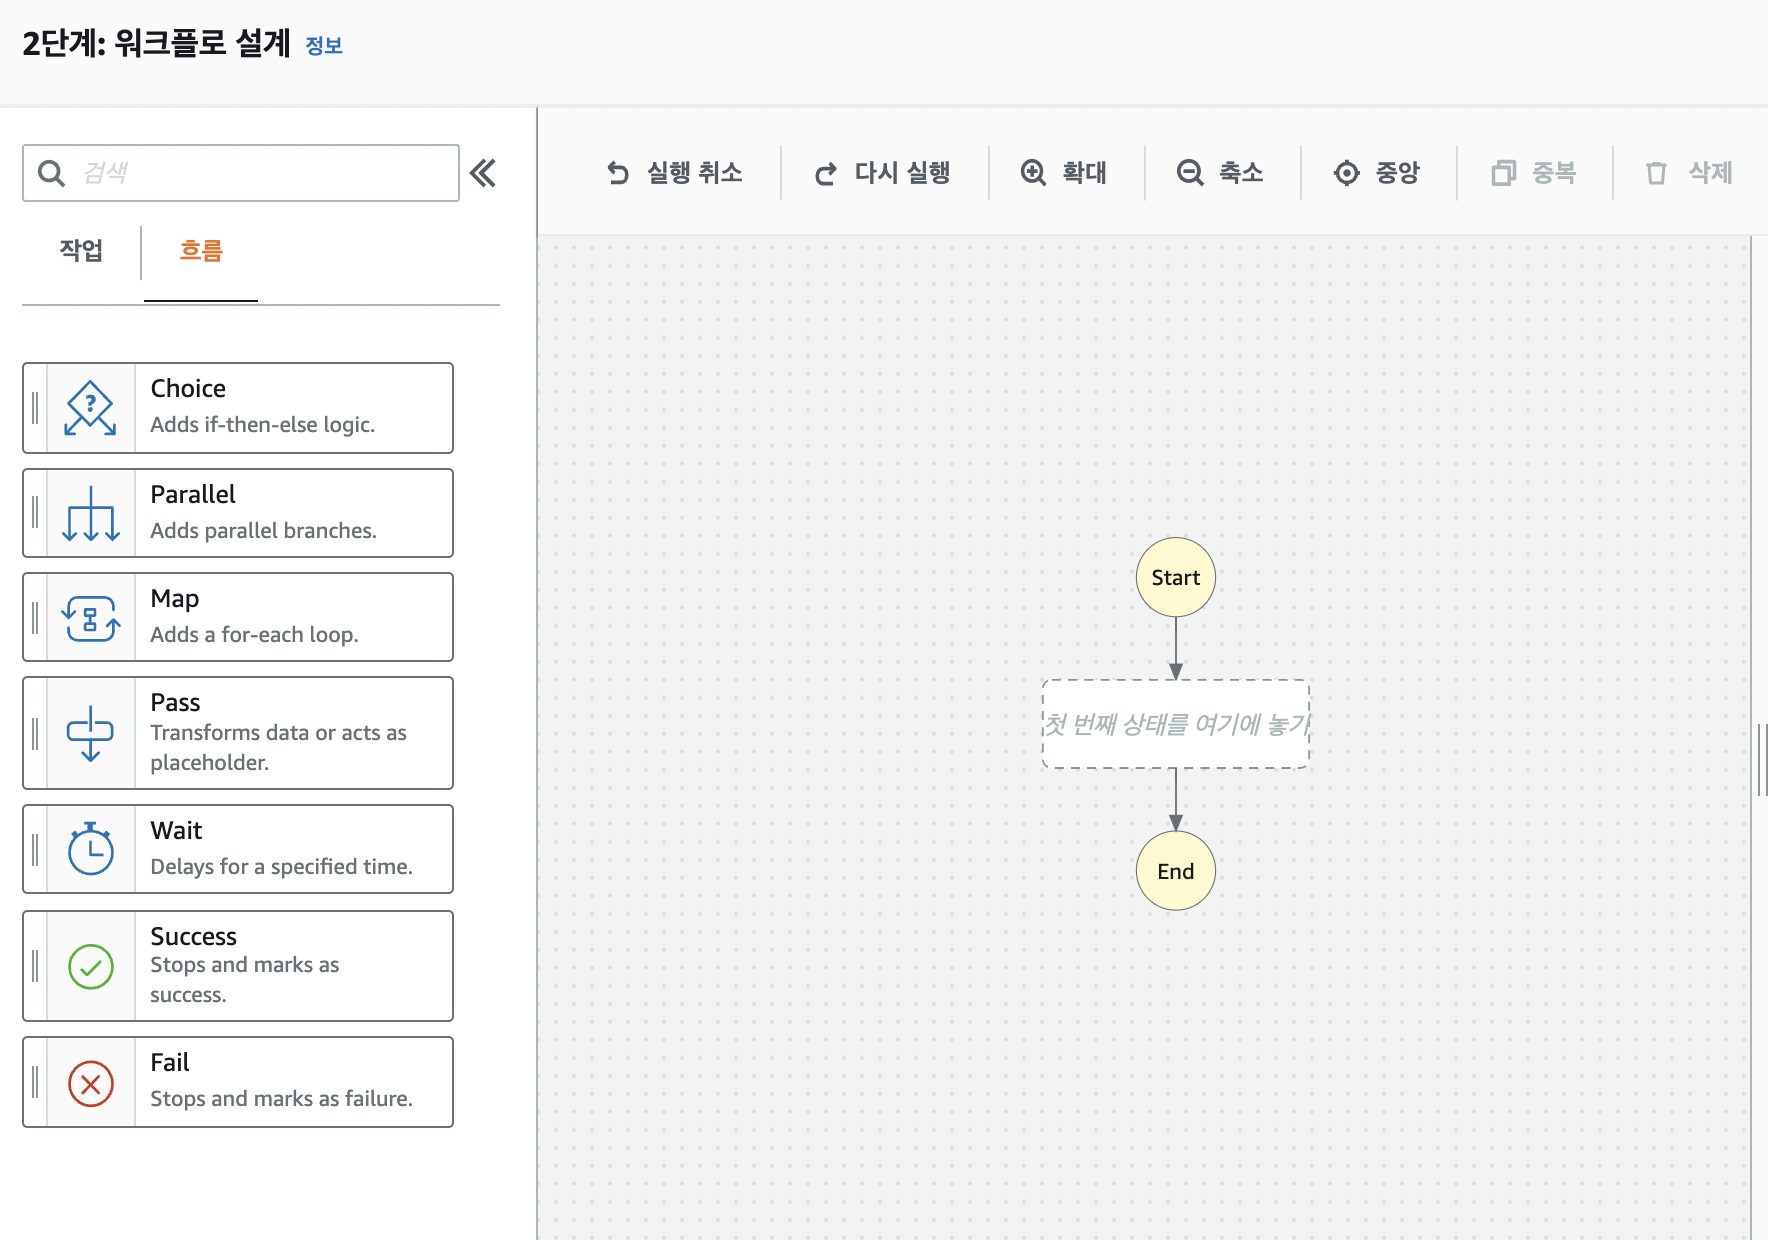Select the Fail title text
This screenshot has height=1240, width=1768.
[x=170, y=1063]
